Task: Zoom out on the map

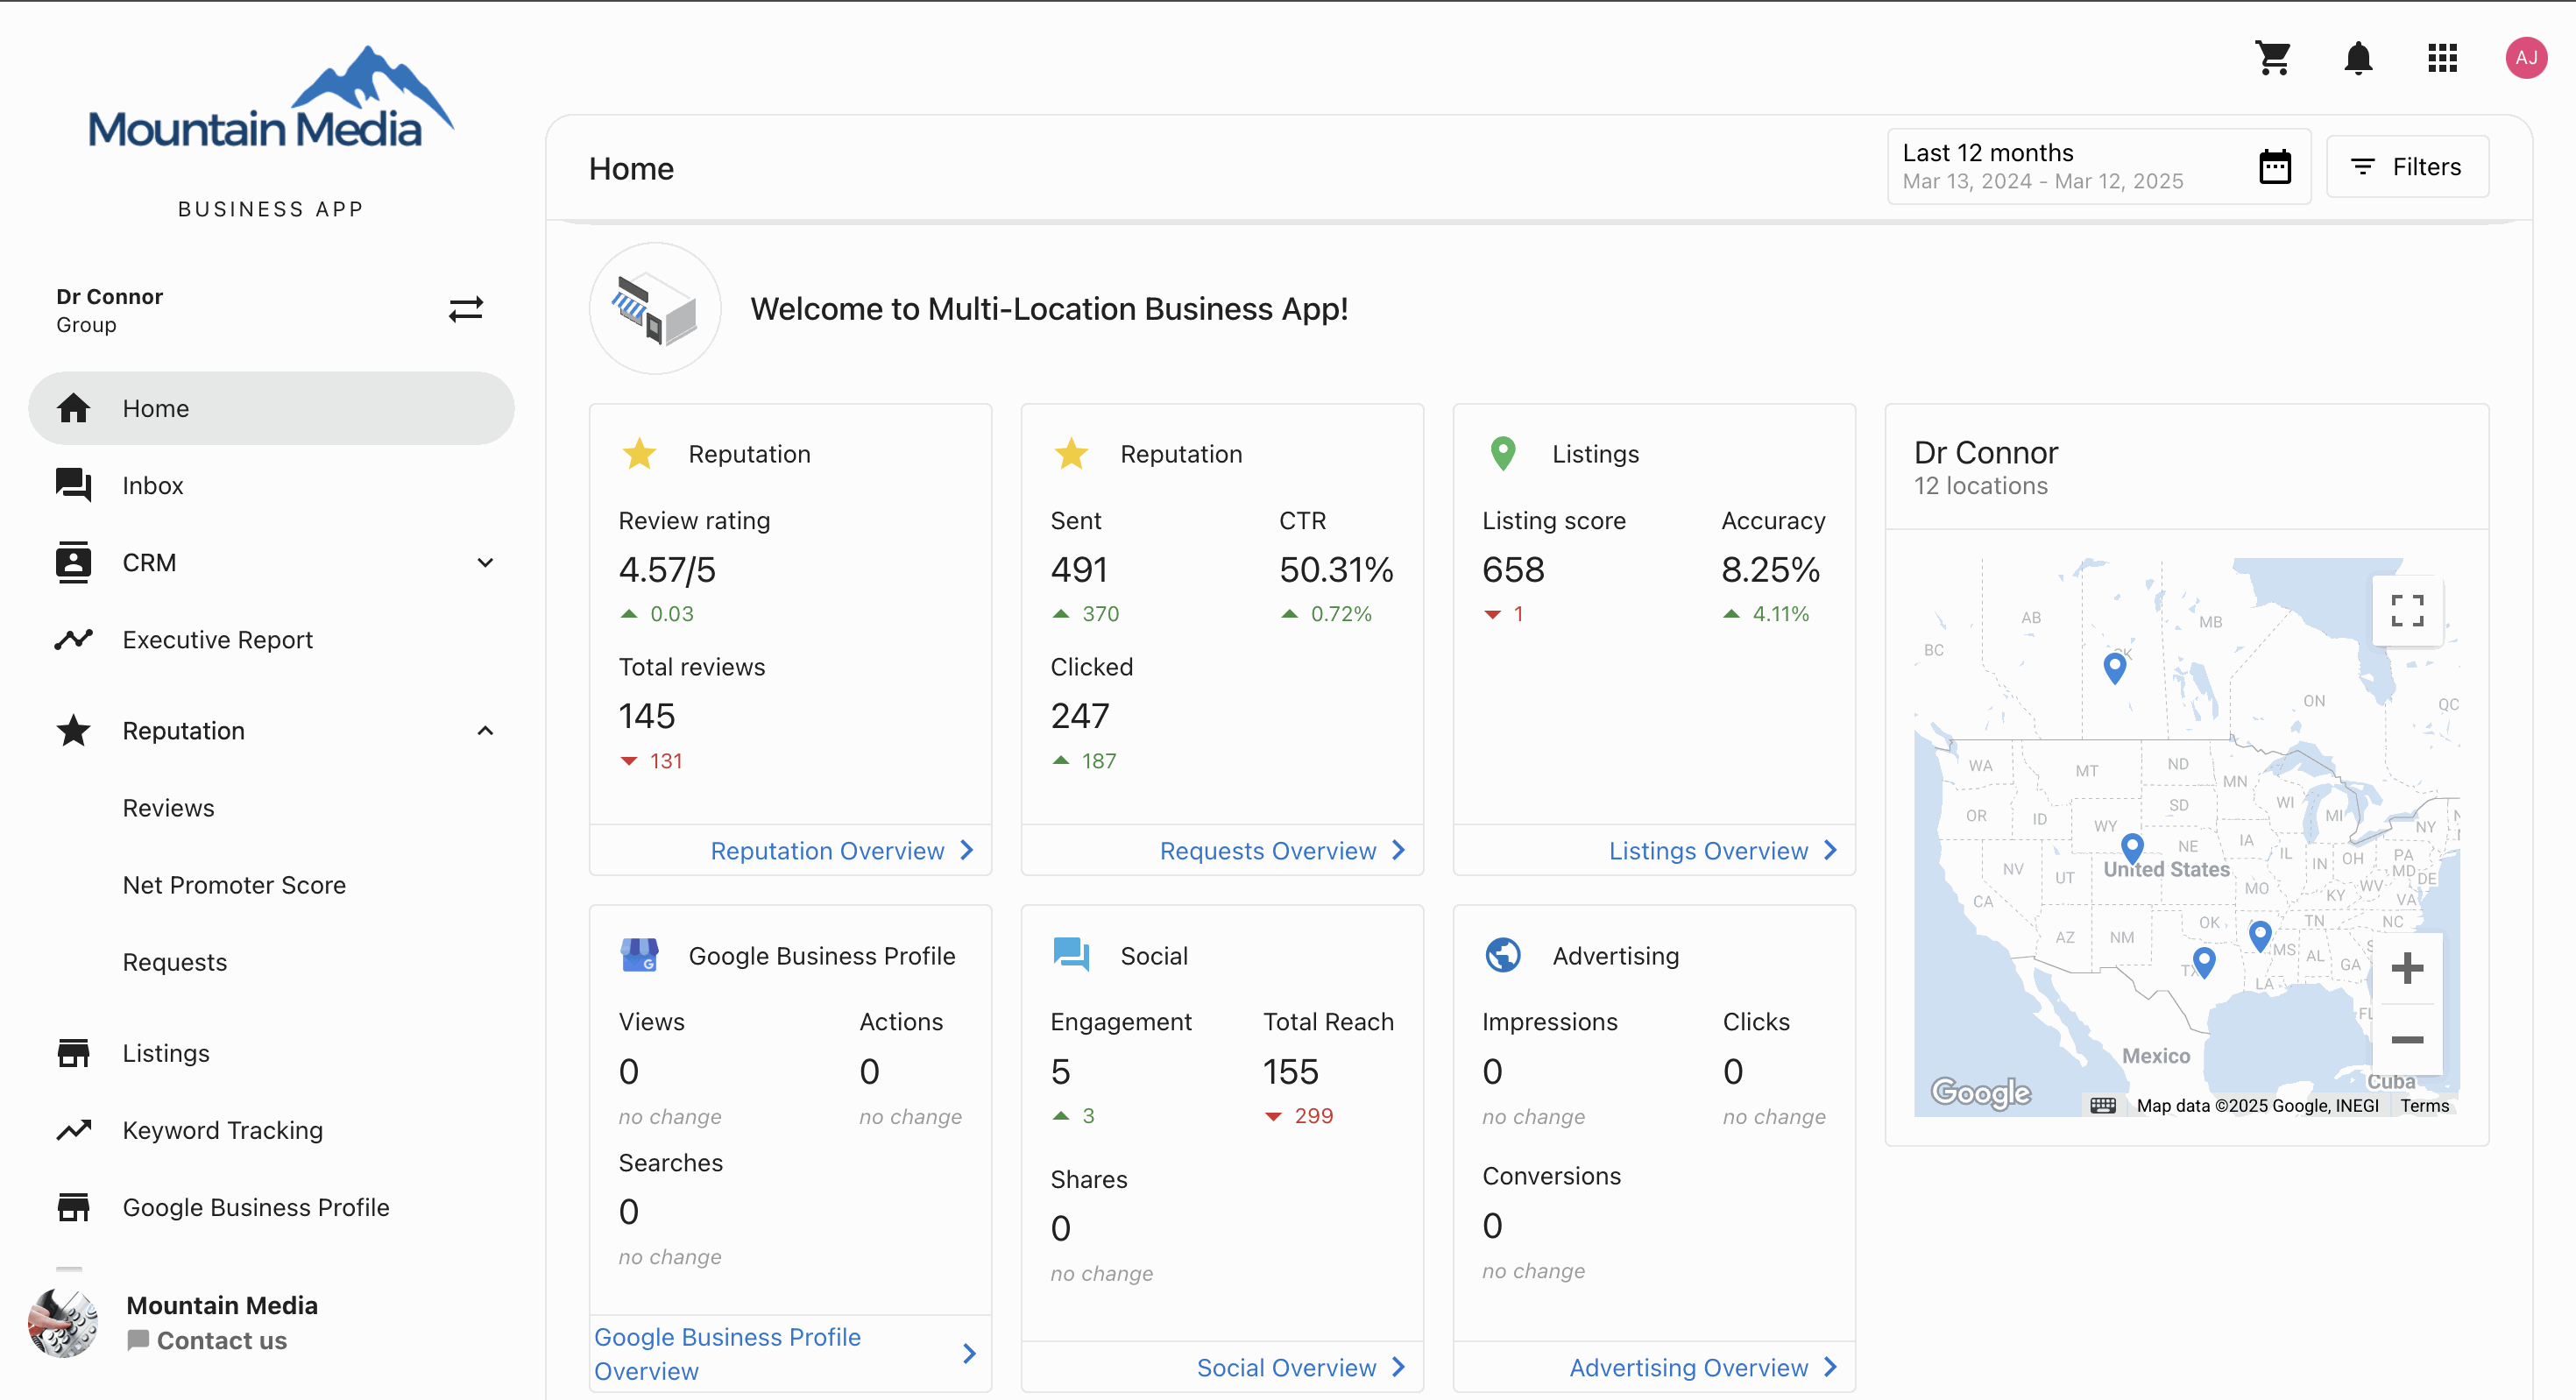Action: [2407, 1039]
